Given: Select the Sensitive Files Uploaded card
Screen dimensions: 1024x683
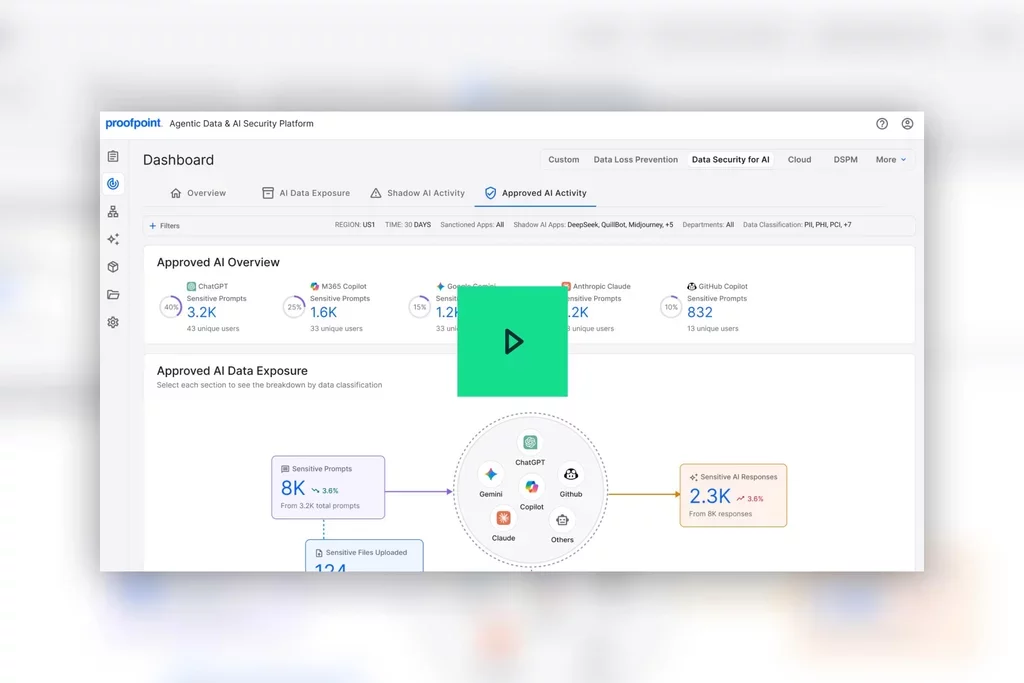Looking at the screenshot, I should tap(364, 555).
